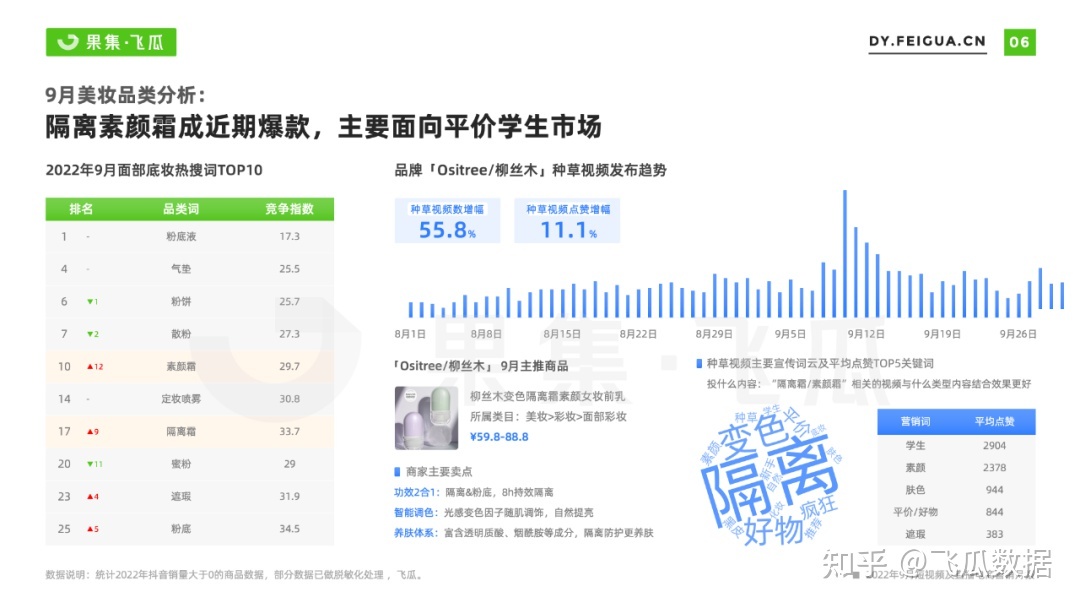Click competition index value 30.8
The height and width of the screenshot is (608, 1080).
pyautogui.click(x=289, y=399)
